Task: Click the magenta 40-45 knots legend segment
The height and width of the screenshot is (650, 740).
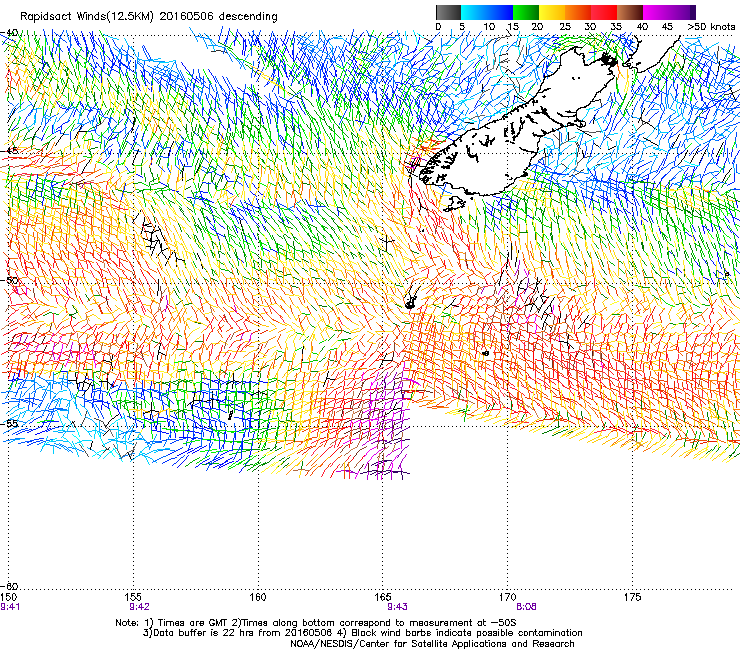Action: point(656,12)
